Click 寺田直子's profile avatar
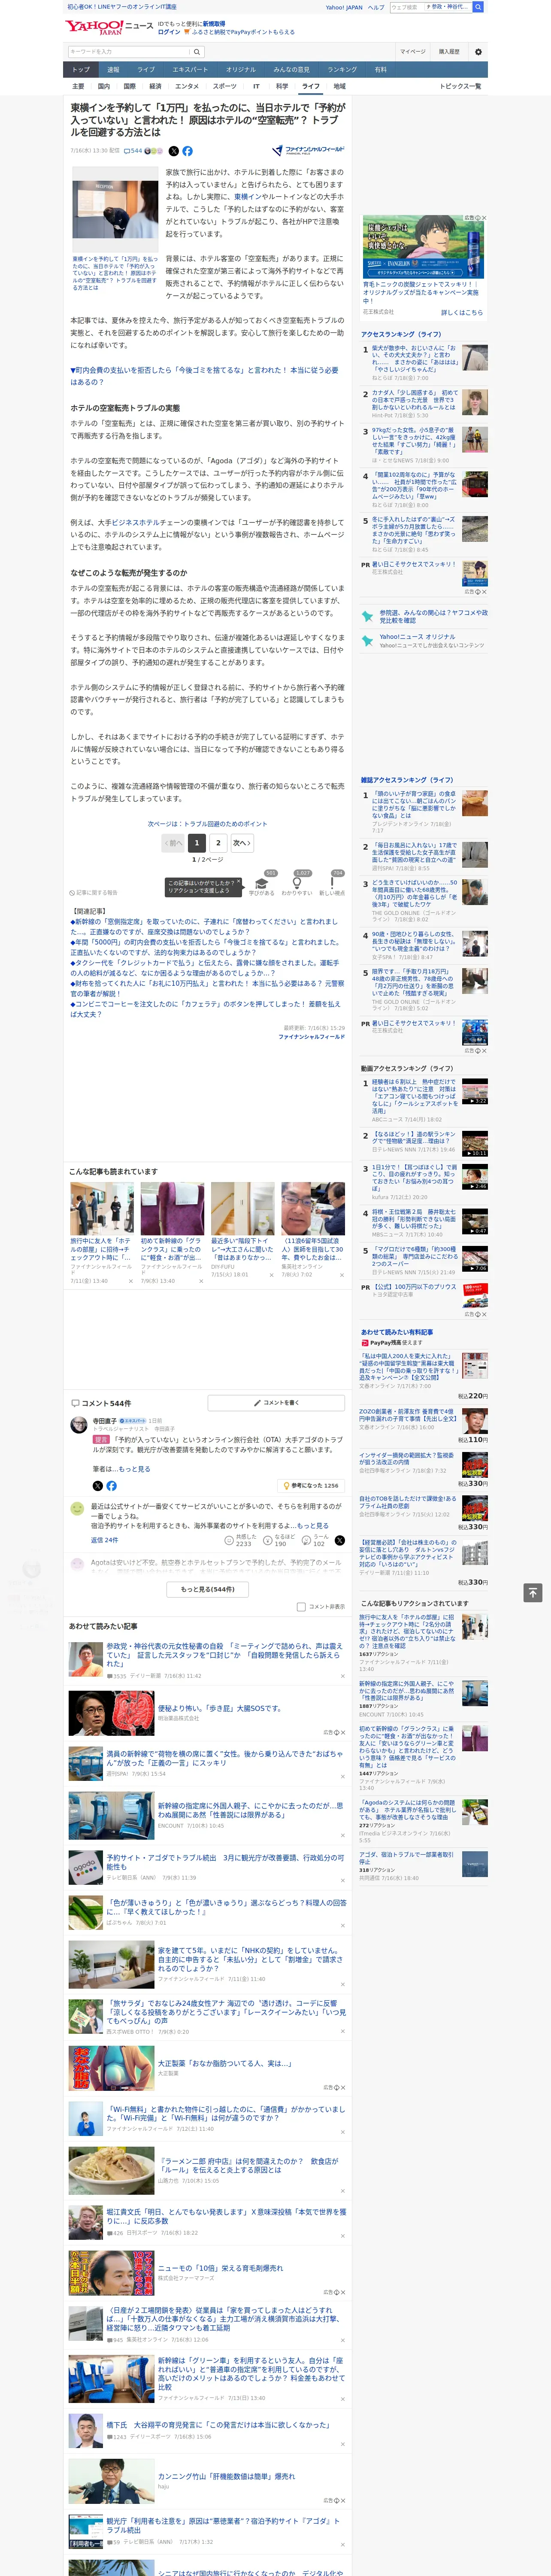Screen dimensions: 551x2576 78,1425
